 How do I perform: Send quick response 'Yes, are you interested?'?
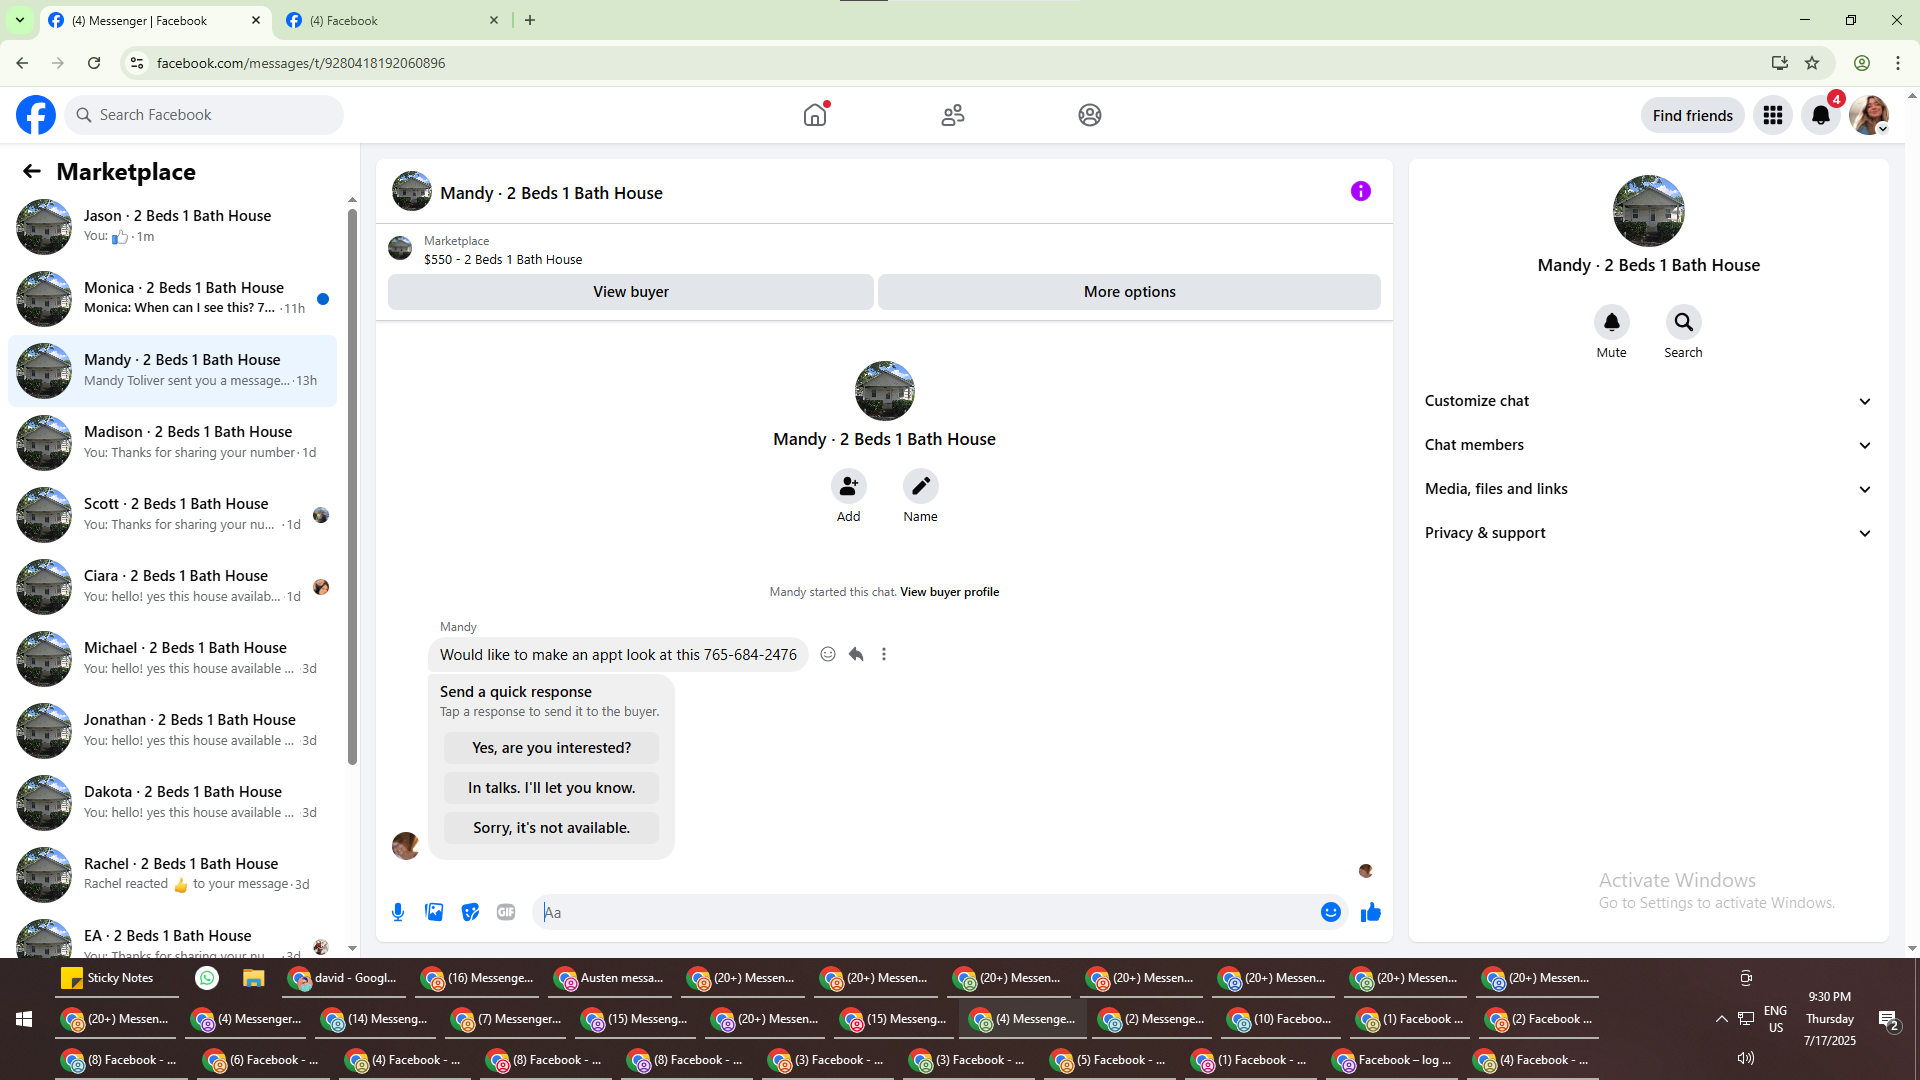pos(552,748)
